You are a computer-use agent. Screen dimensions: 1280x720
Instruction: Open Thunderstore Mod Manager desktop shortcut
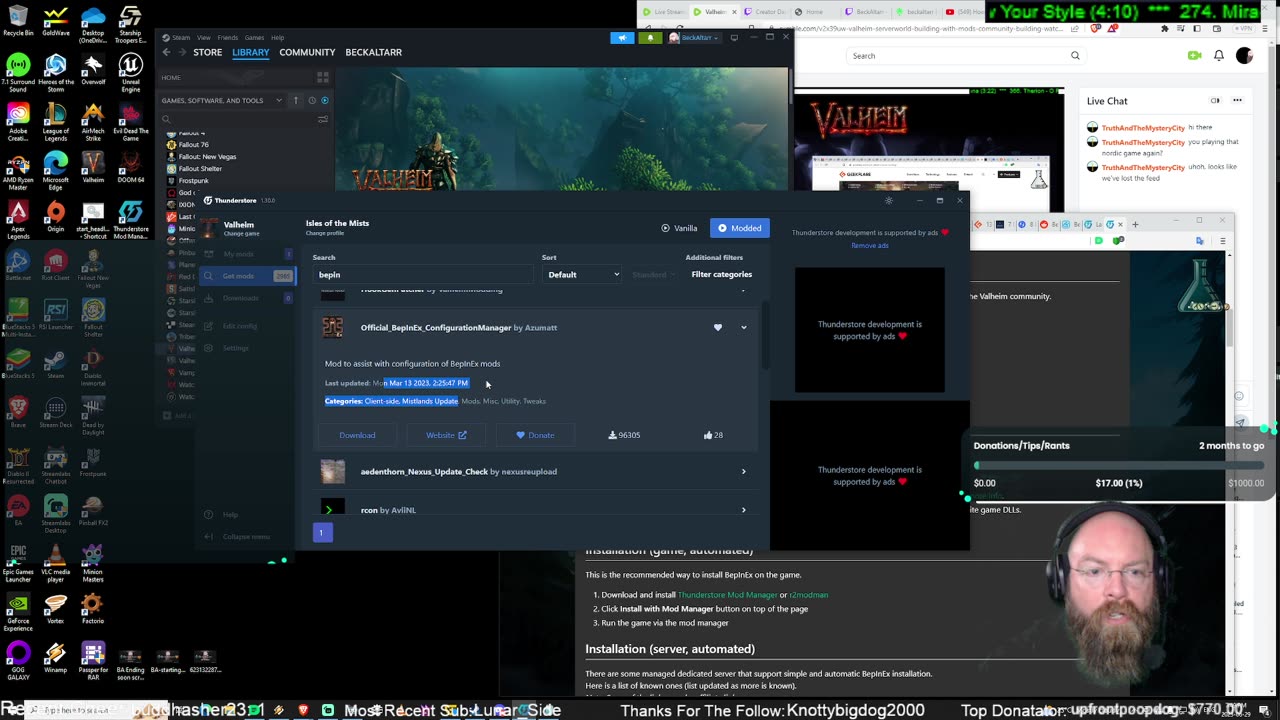(131, 220)
